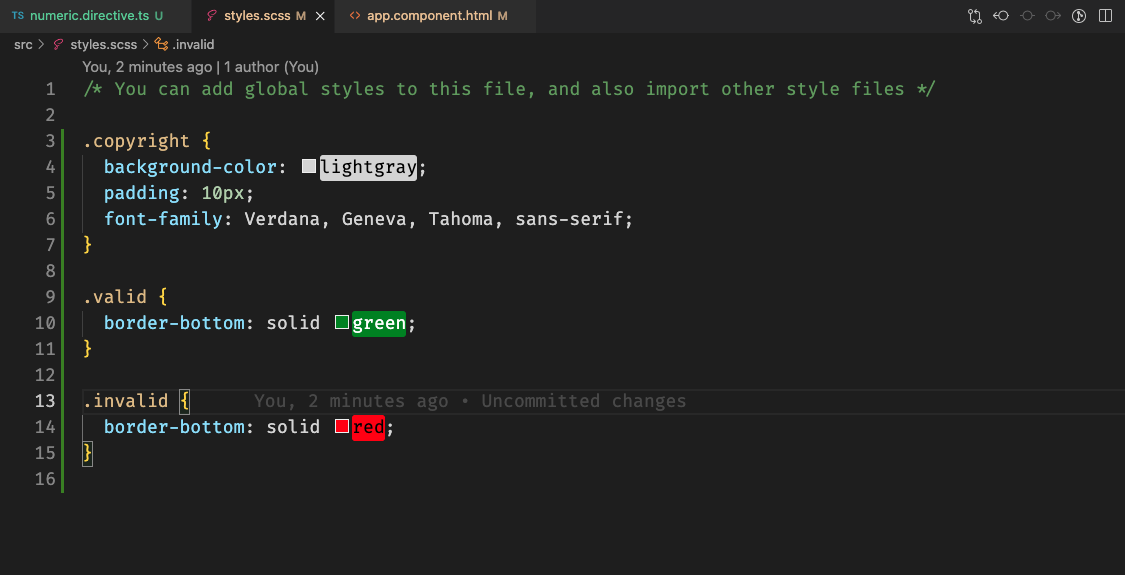Open the styles.scss breadcrumb dropdown
The image size is (1125, 575).
[103, 45]
